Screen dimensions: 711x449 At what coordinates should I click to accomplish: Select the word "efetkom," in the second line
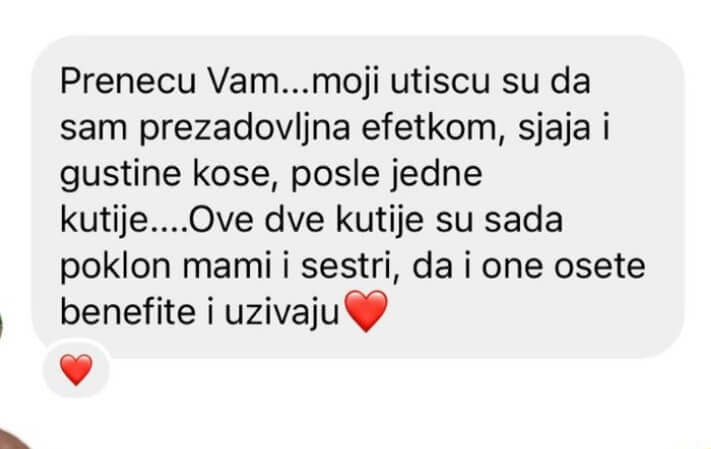[x=433, y=128]
